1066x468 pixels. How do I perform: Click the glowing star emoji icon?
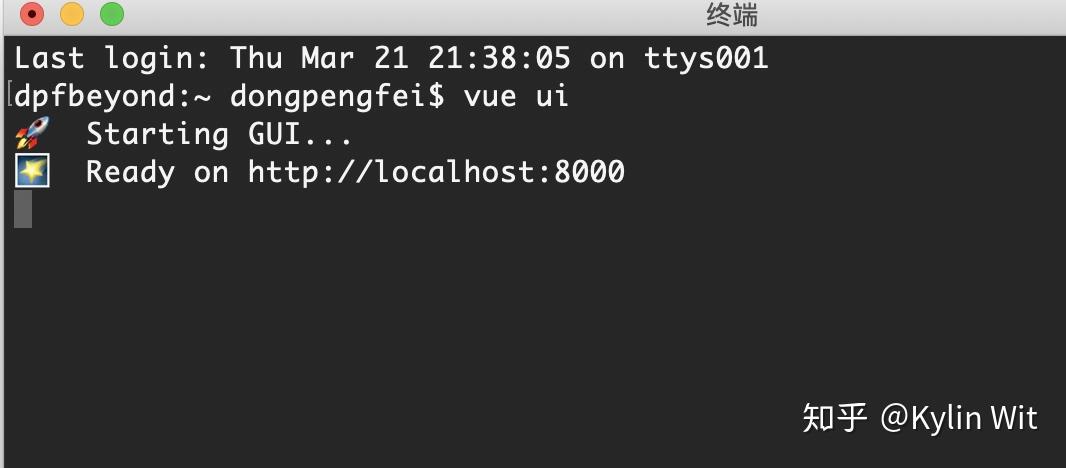pyautogui.click(x=32, y=171)
